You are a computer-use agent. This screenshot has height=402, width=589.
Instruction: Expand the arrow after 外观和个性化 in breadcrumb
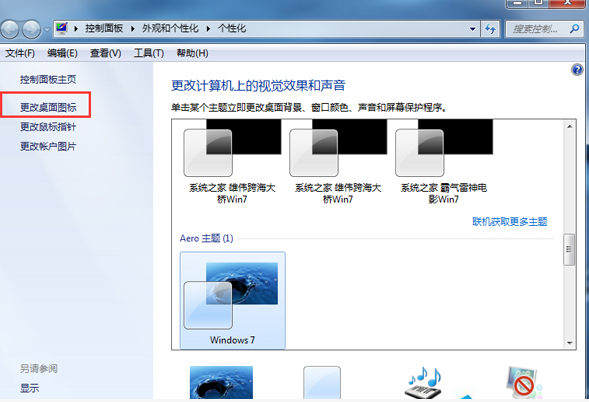point(208,29)
